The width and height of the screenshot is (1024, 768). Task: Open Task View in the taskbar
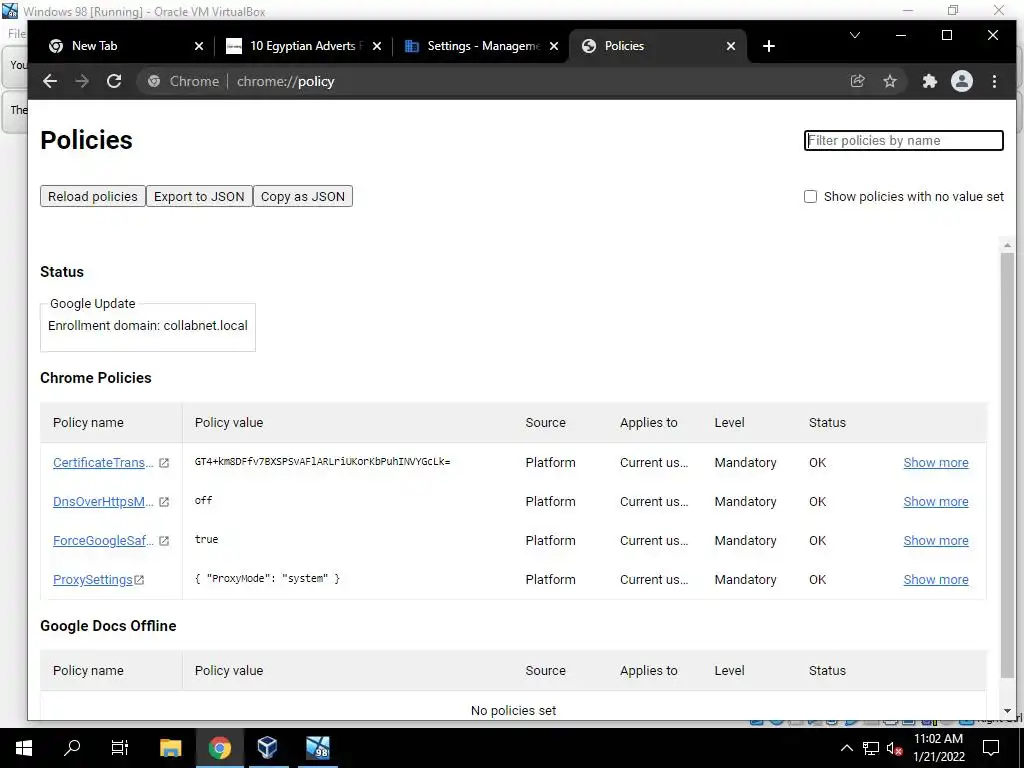(120, 748)
